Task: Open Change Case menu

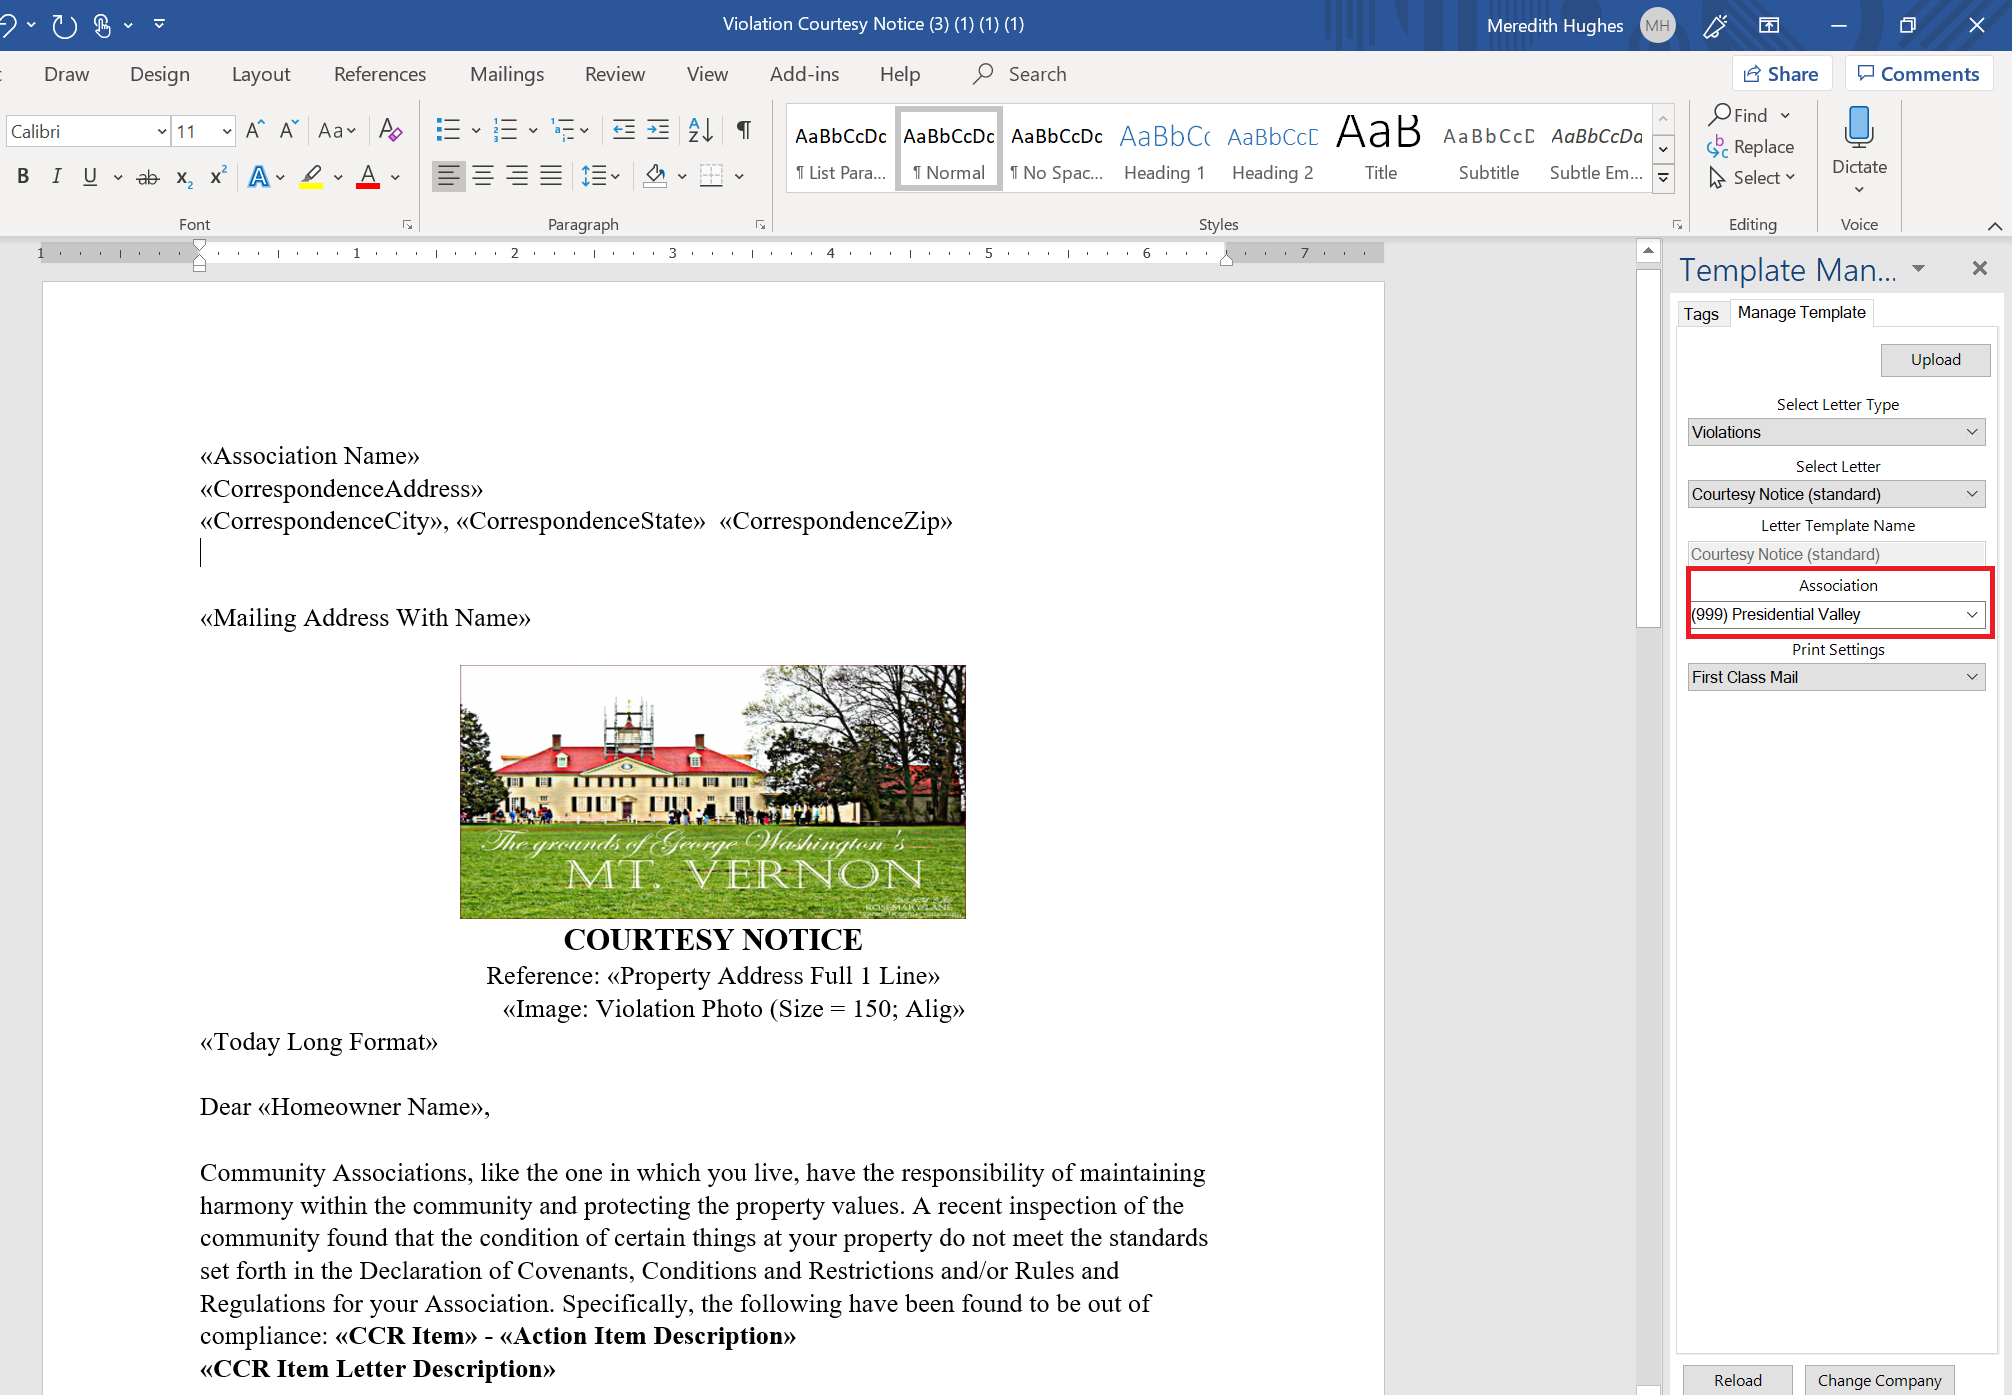Action: pyautogui.click(x=337, y=130)
